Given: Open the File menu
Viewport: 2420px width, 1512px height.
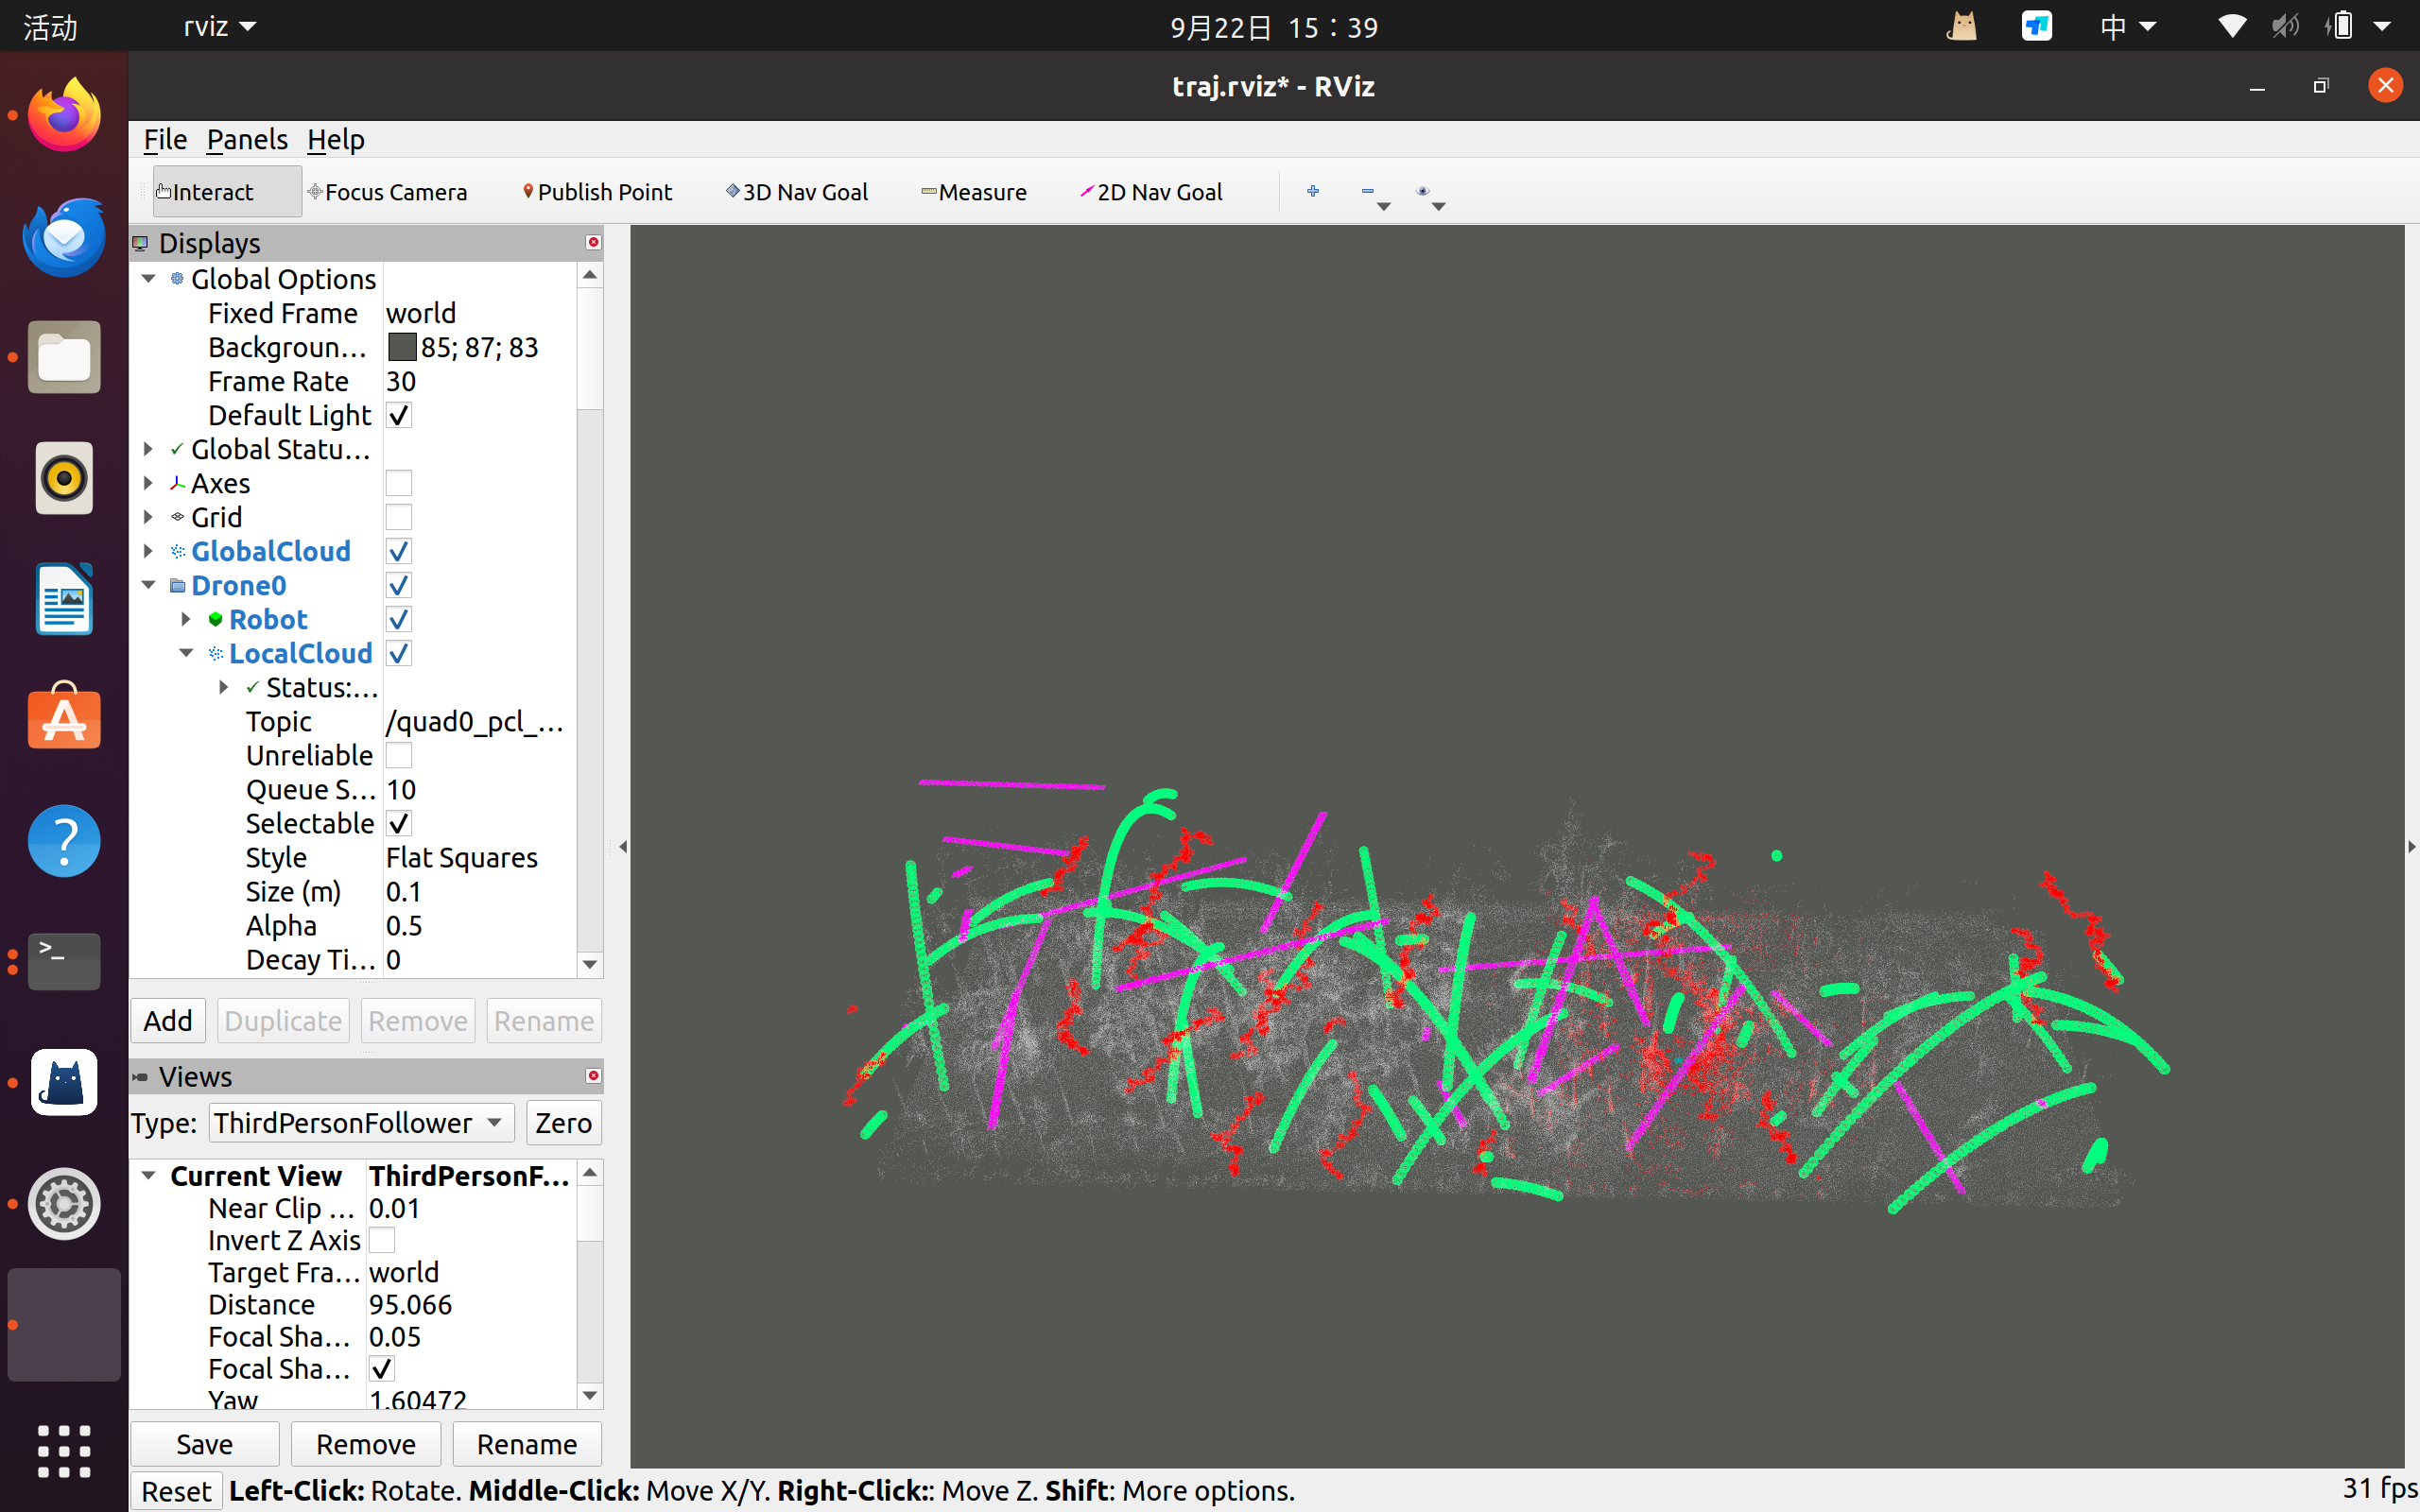Looking at the screenshot, I should click(x=165, y=139).
